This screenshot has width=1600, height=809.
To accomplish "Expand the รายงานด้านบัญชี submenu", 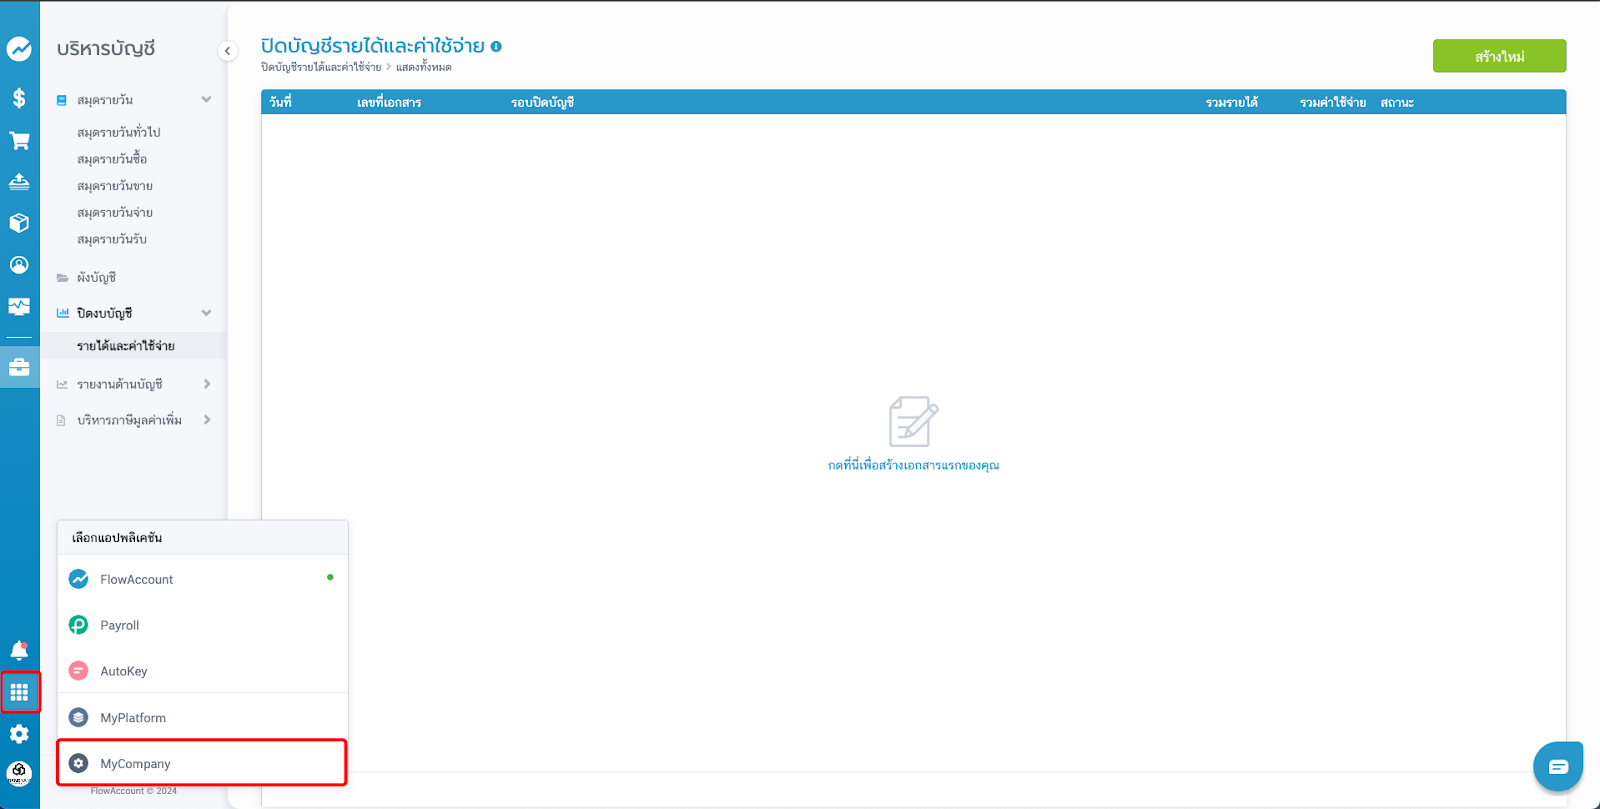I will 206,384.
